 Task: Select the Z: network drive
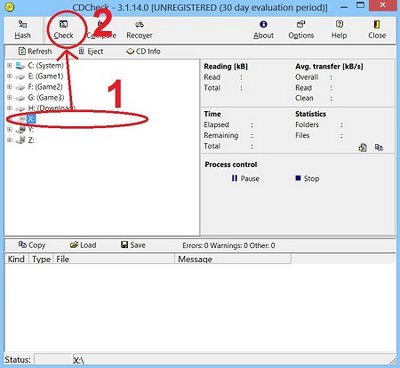31,140
